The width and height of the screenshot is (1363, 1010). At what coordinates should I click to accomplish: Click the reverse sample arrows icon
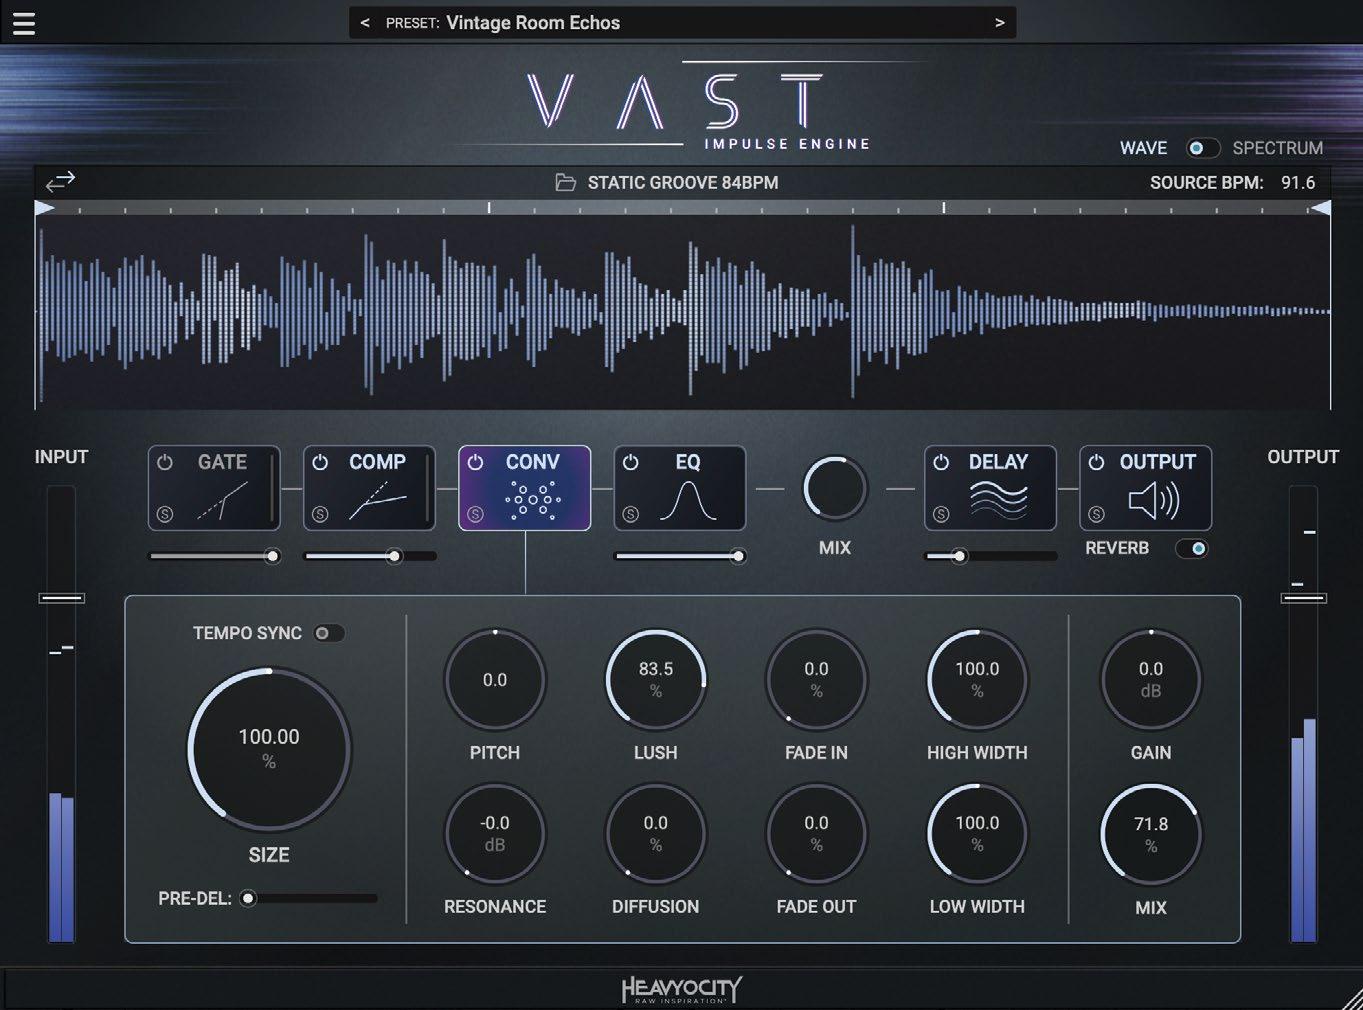60,181
